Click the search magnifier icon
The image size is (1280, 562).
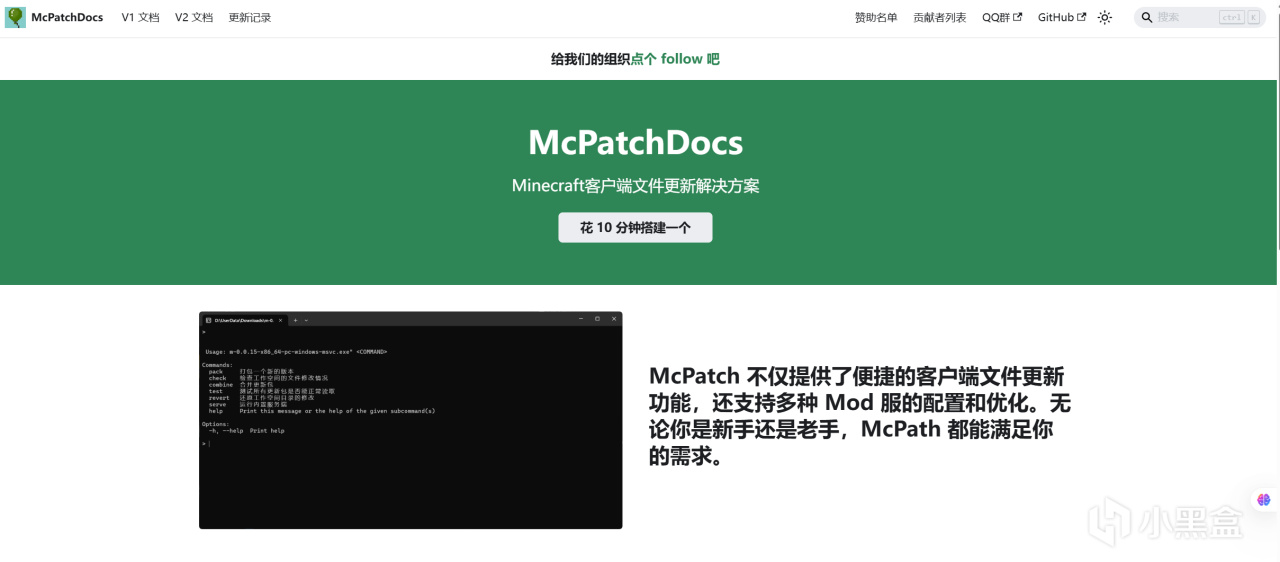(x=1147, y=18)
